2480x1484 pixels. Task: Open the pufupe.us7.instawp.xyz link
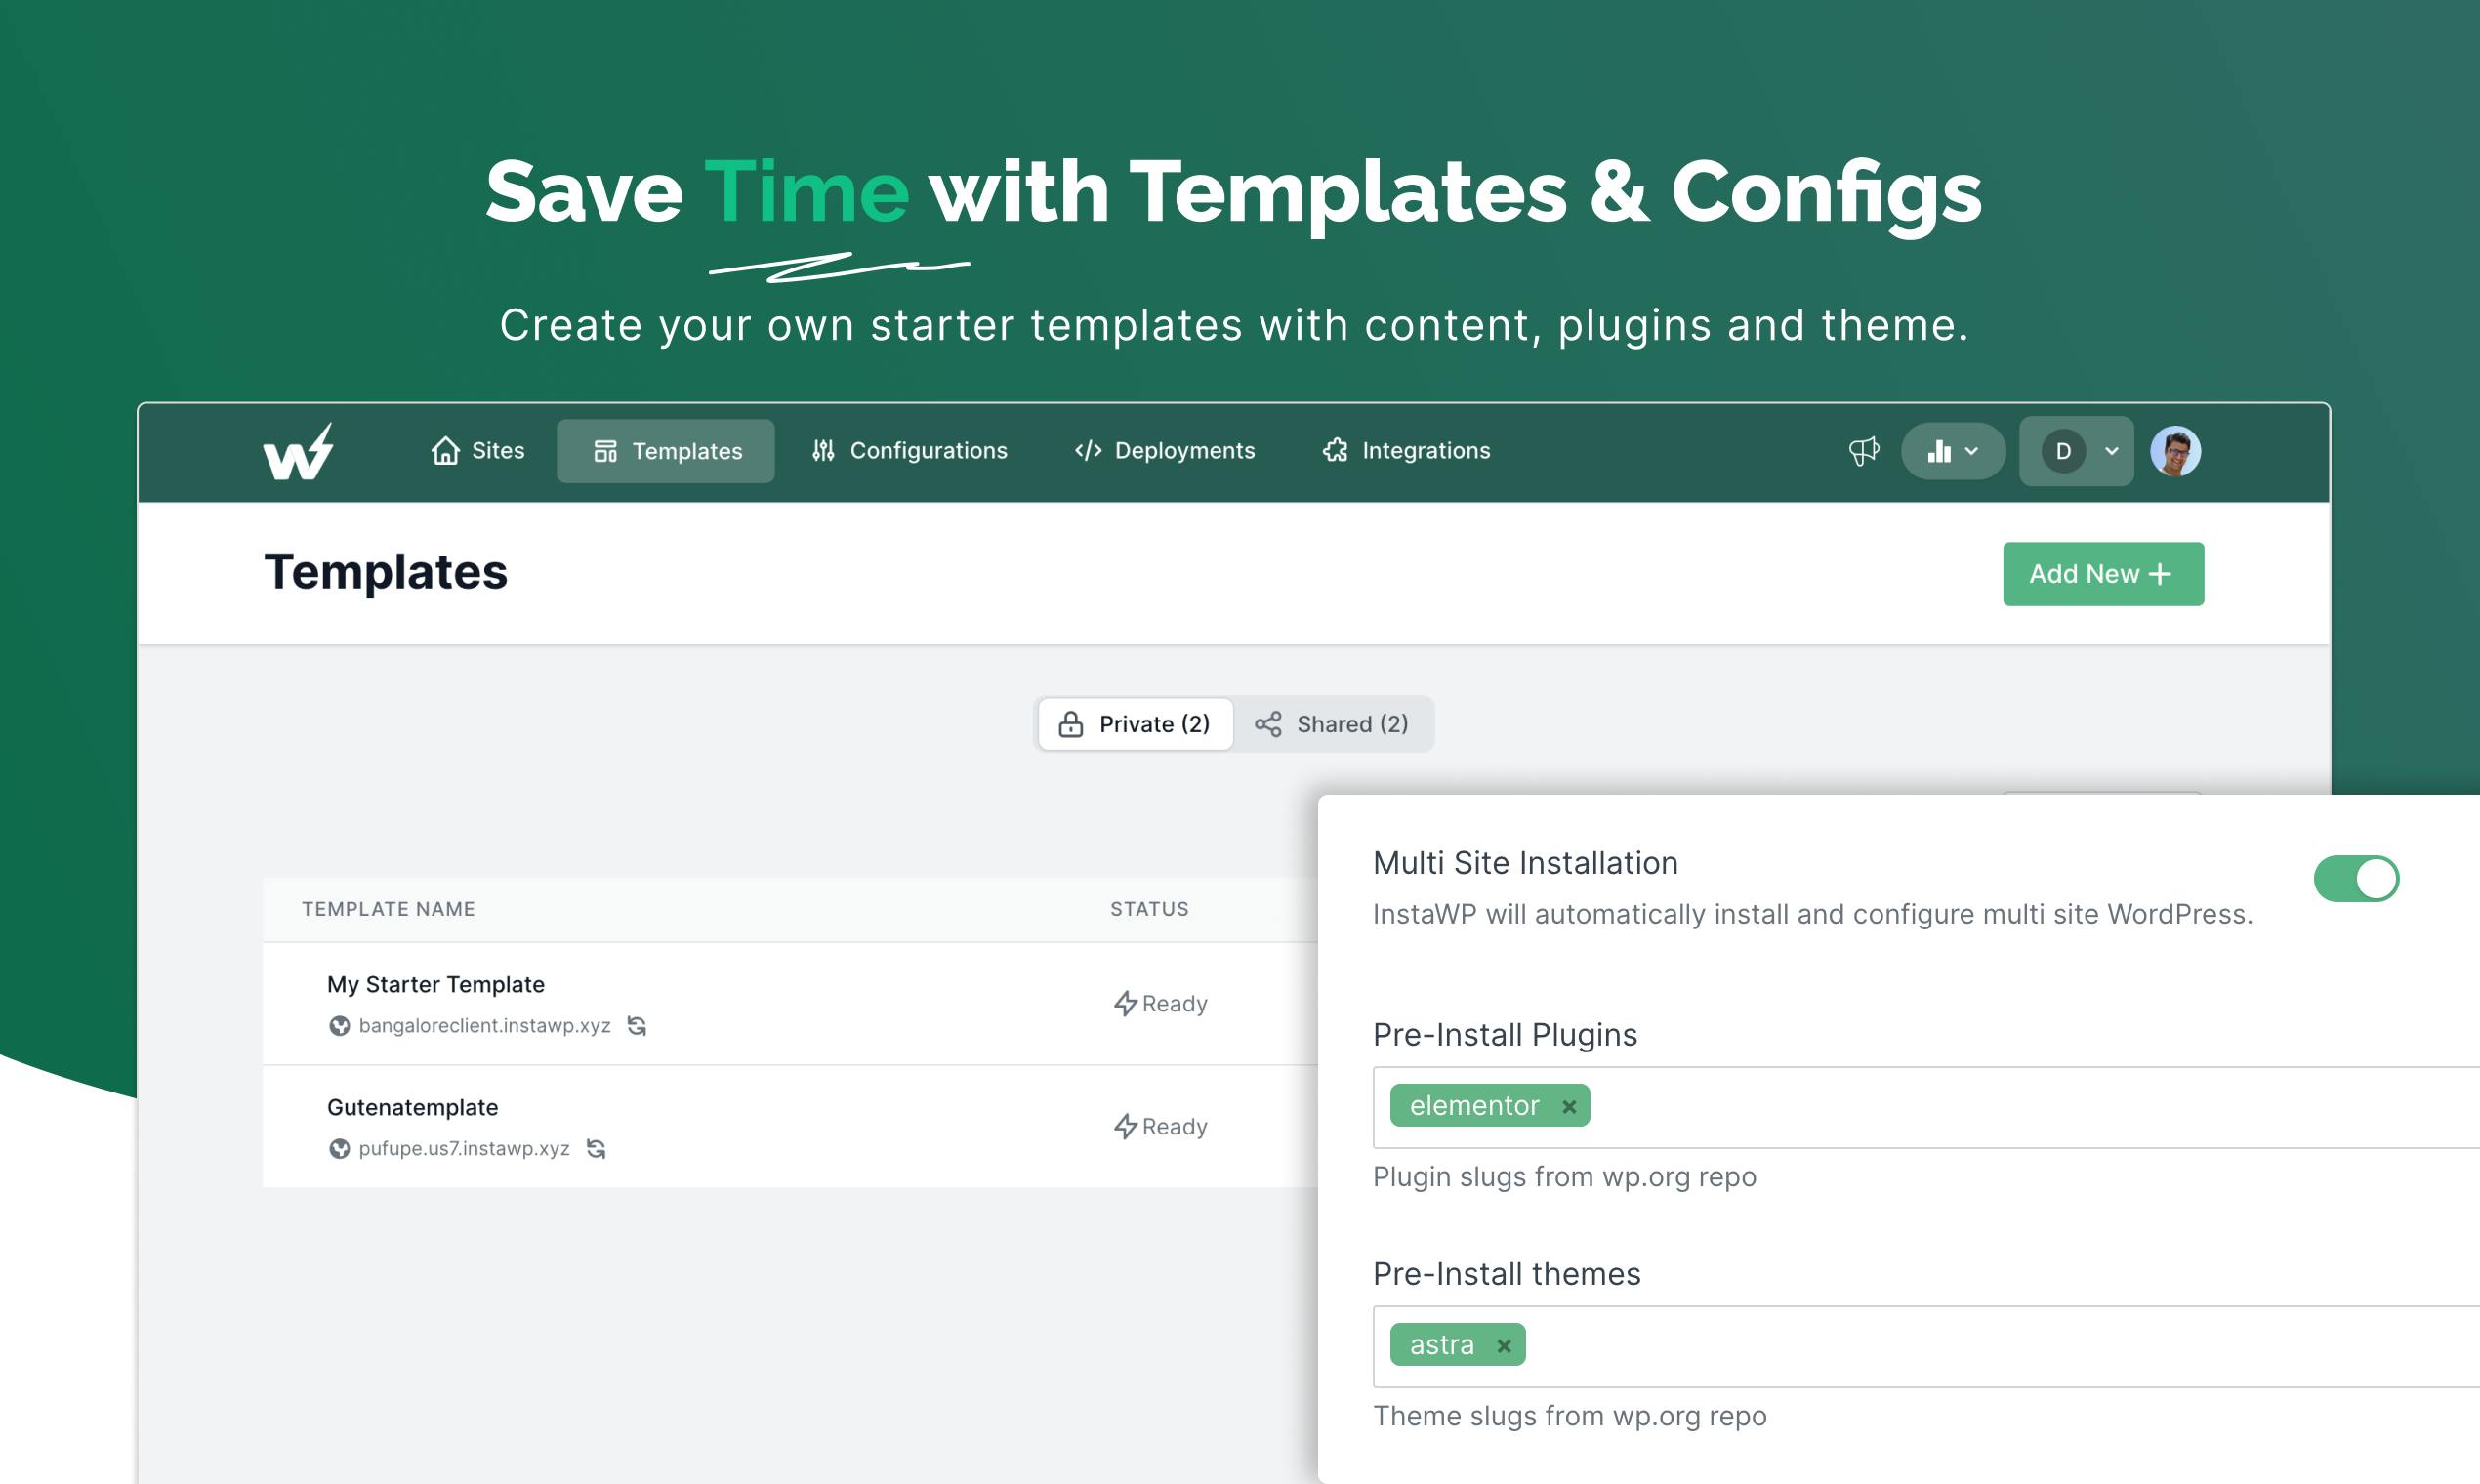(464, 1149)
